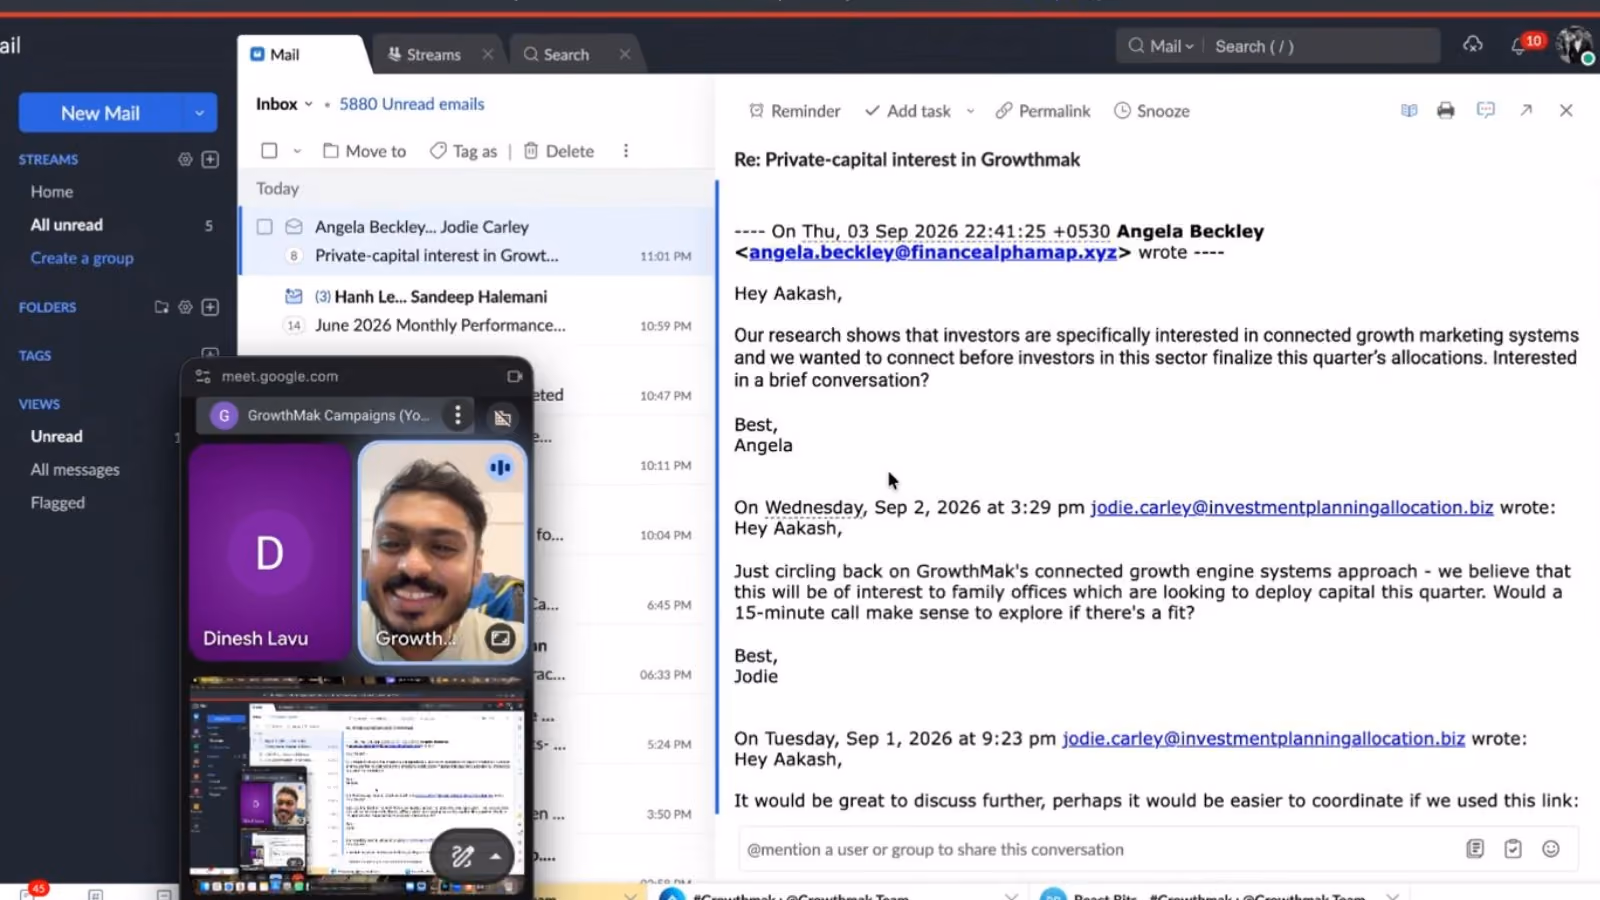Open the notifications bell icon
The height and width of the screenshot is (900, 1600).
point(1519,46)
